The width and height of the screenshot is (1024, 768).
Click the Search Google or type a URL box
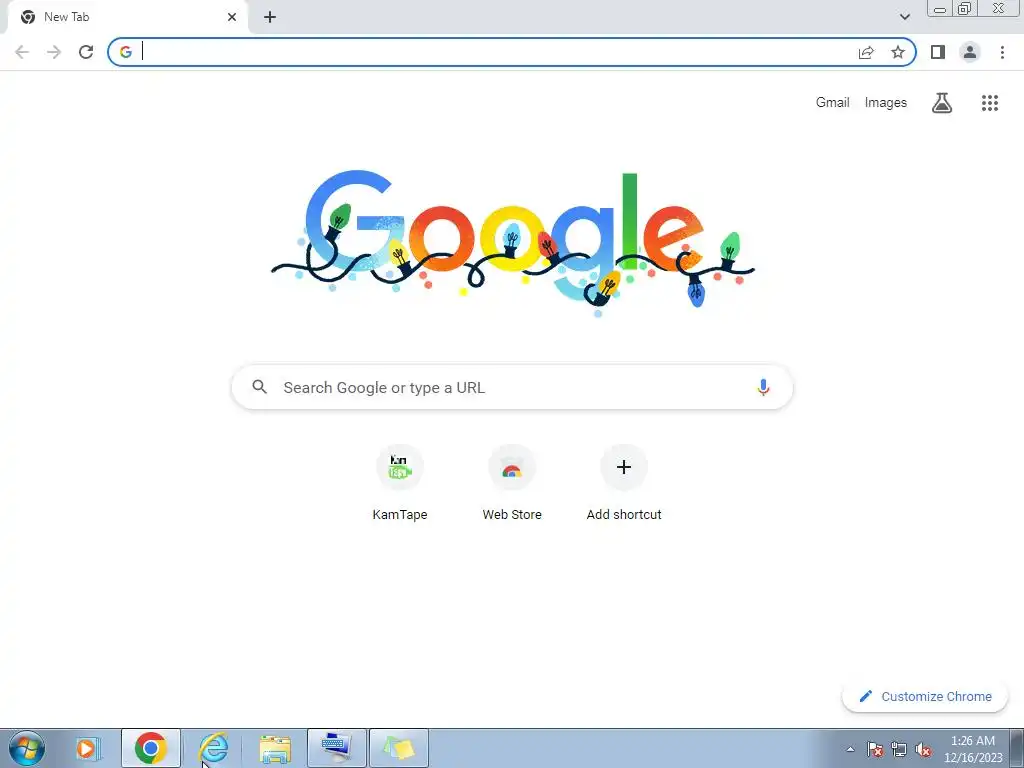tap(512, 387)
